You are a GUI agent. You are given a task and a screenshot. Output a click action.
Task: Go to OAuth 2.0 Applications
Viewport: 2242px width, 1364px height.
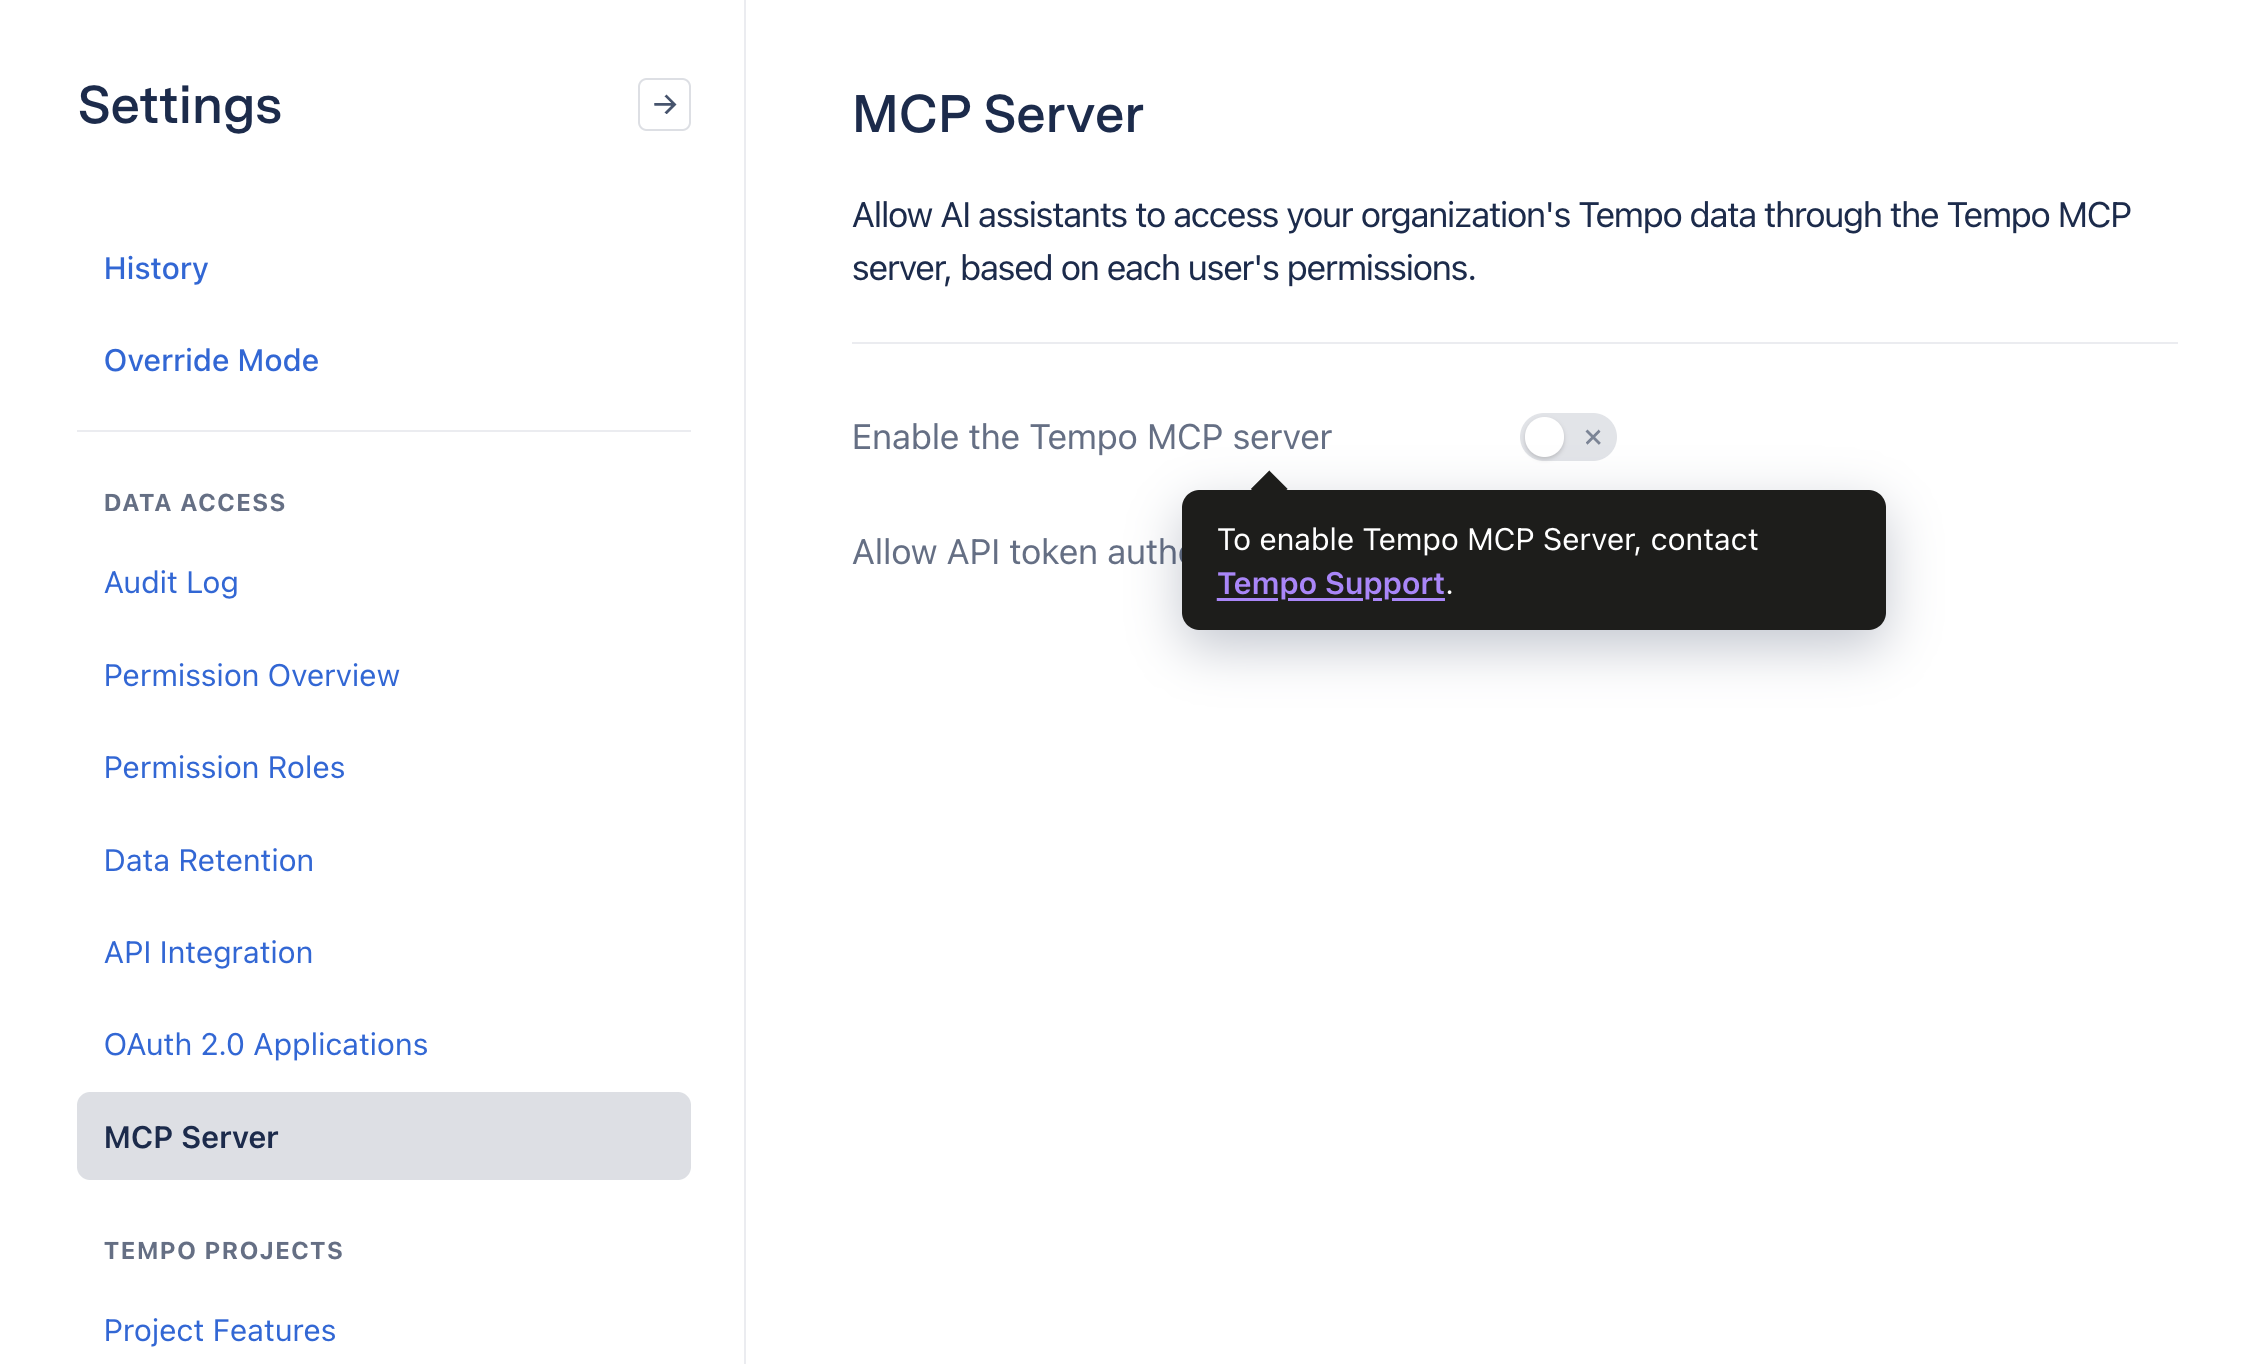(x=266, y=1044)
